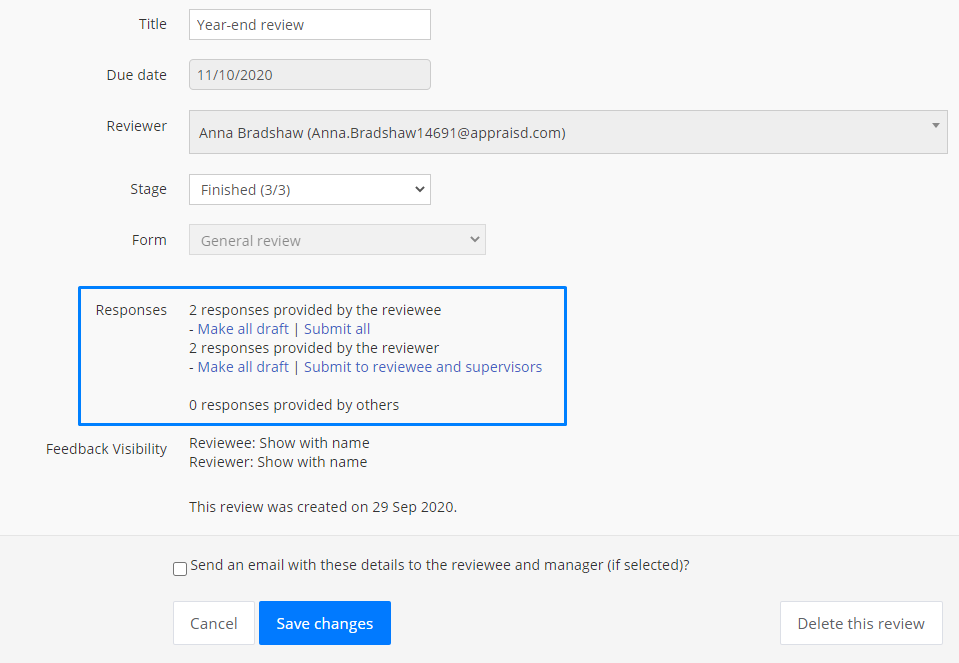Click the Reviewer dropdown arrow icon
The image size is (959, 663).
click(x=935, y=125)
